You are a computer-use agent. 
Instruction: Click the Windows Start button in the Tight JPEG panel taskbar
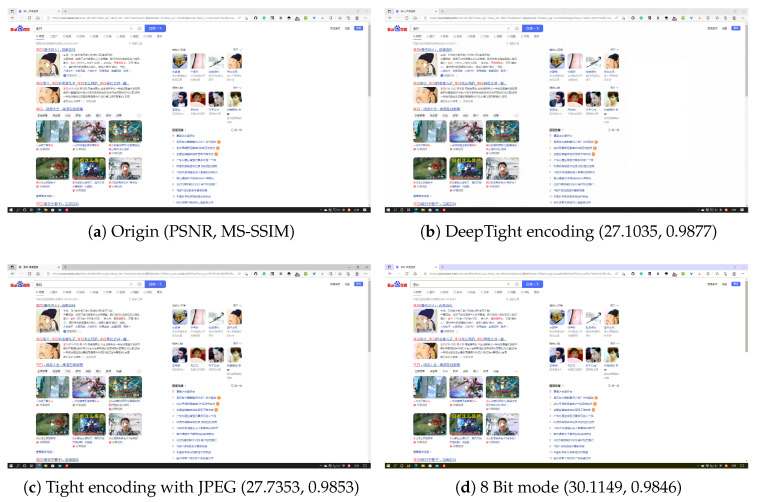point(11,466)
